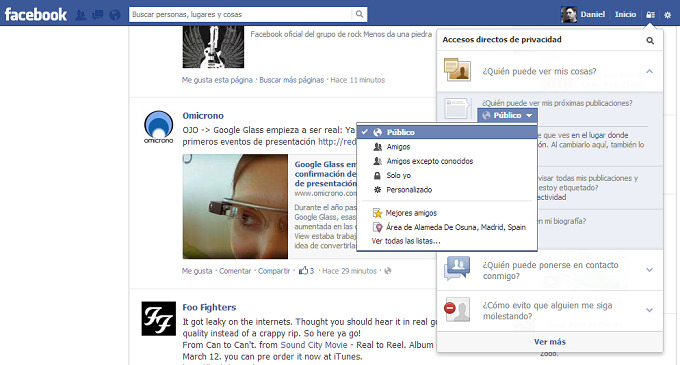Open the Omicrono page name link

pos(203,116)
